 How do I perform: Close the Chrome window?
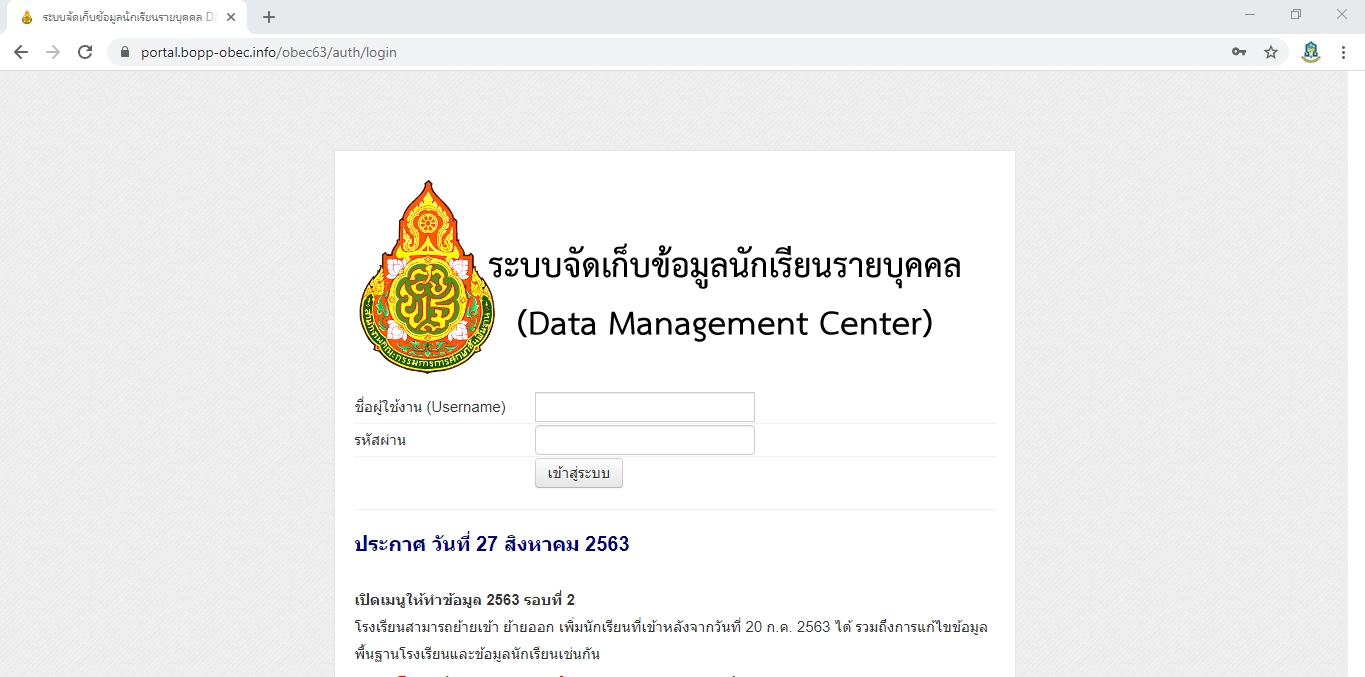1342,14
